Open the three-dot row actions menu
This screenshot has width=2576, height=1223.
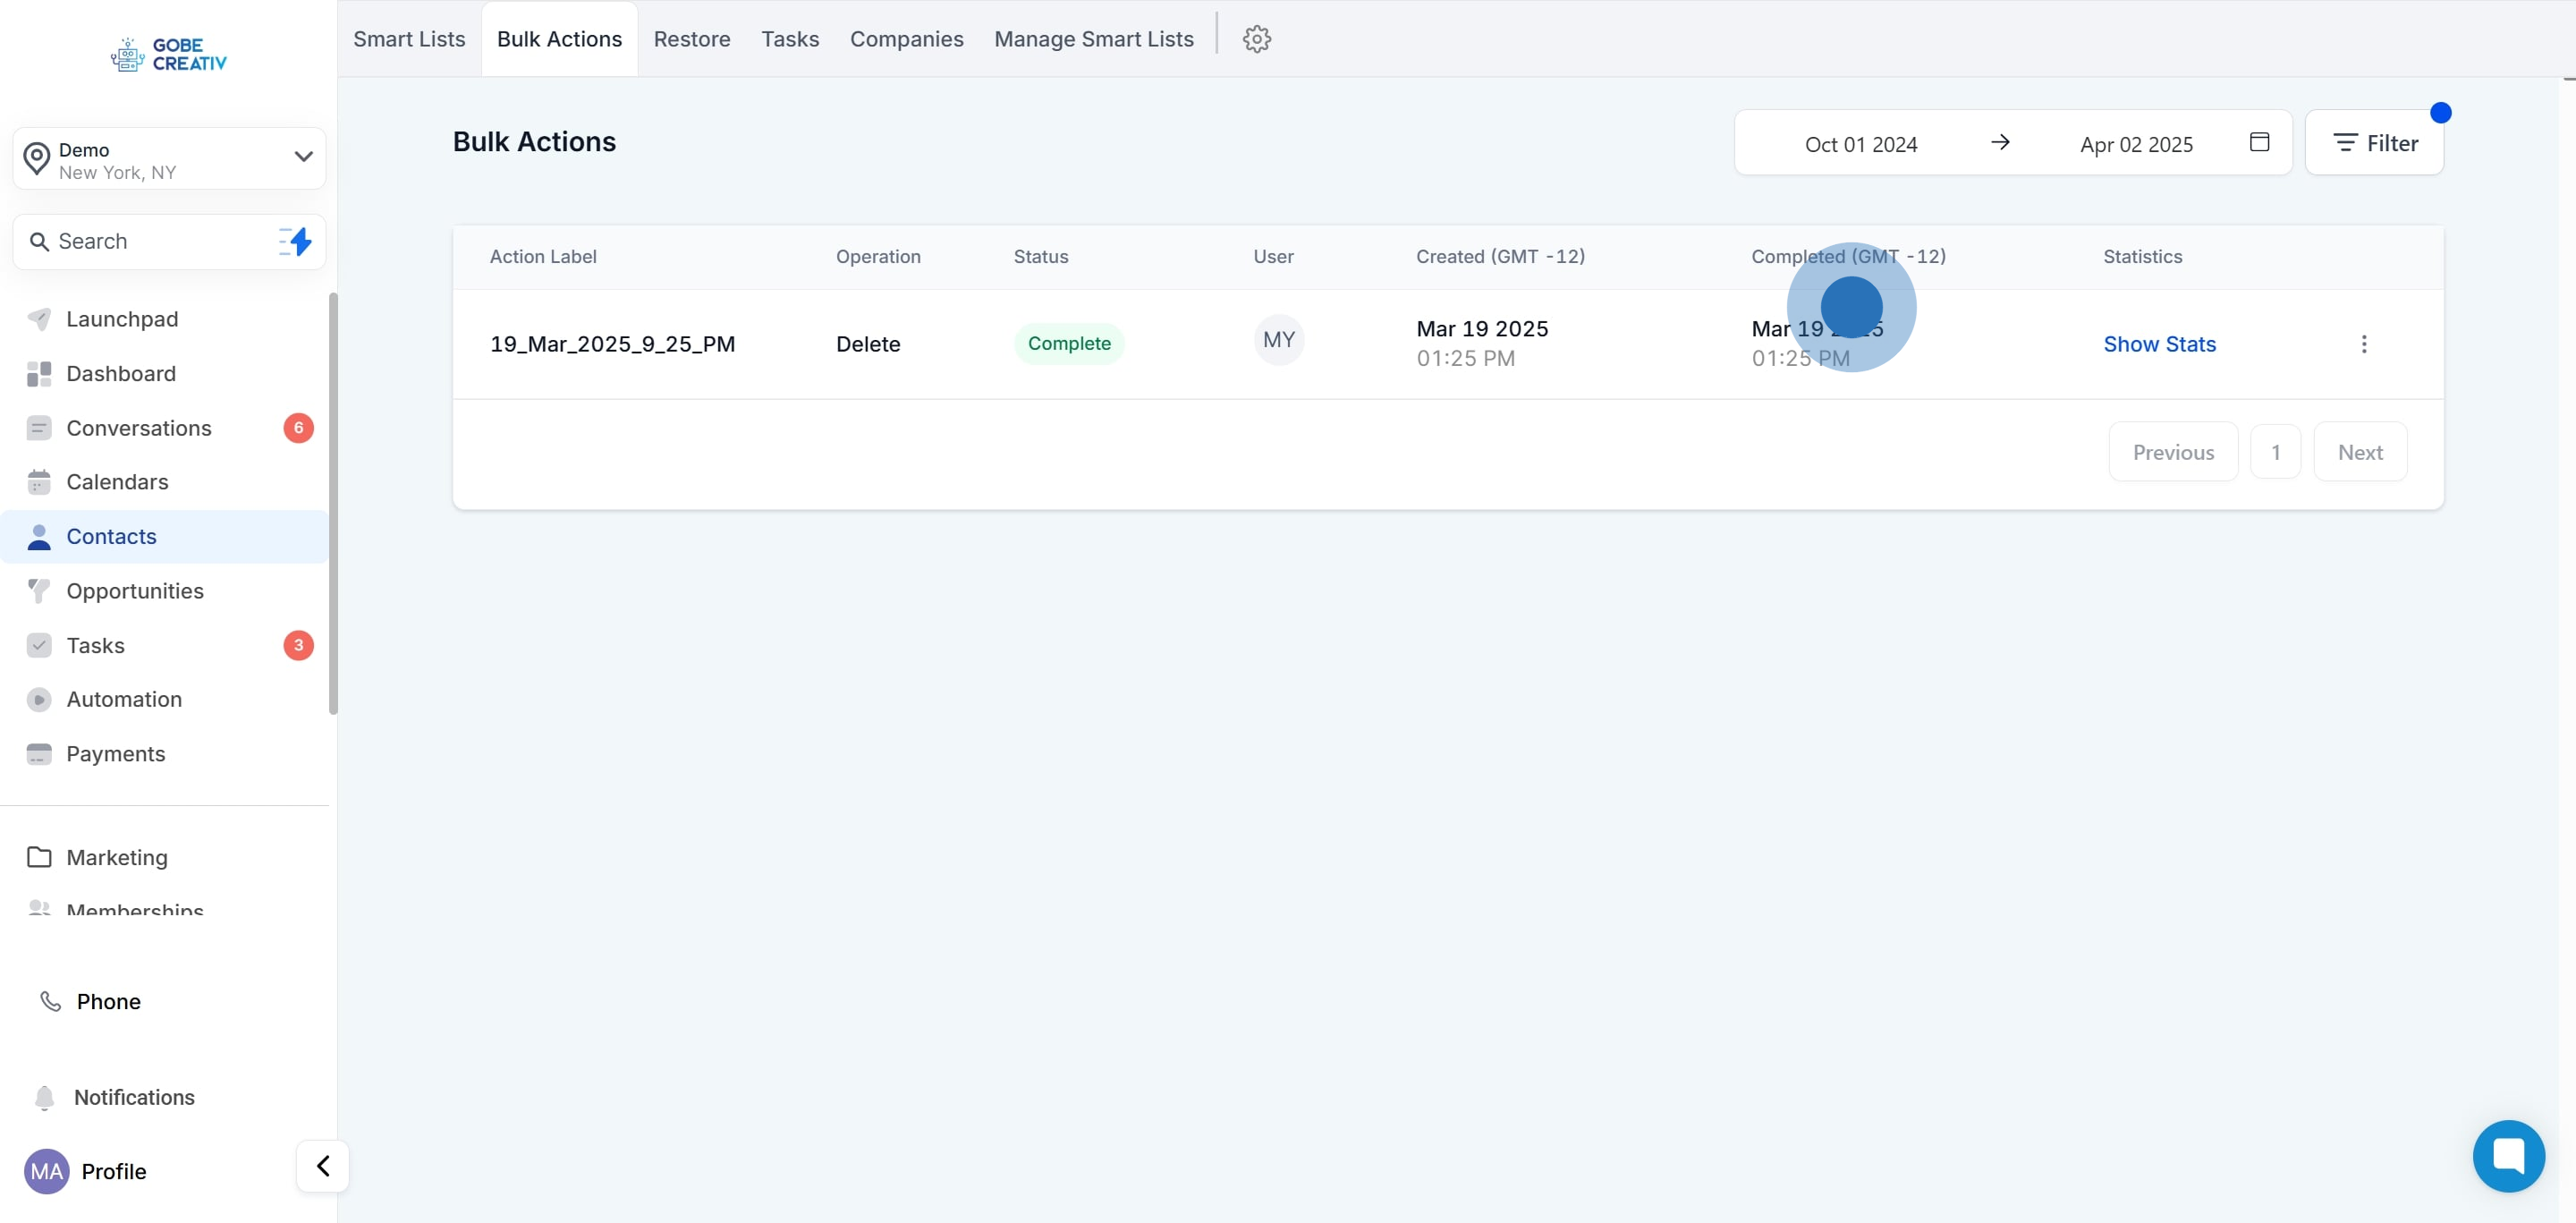coord(2363,344)
